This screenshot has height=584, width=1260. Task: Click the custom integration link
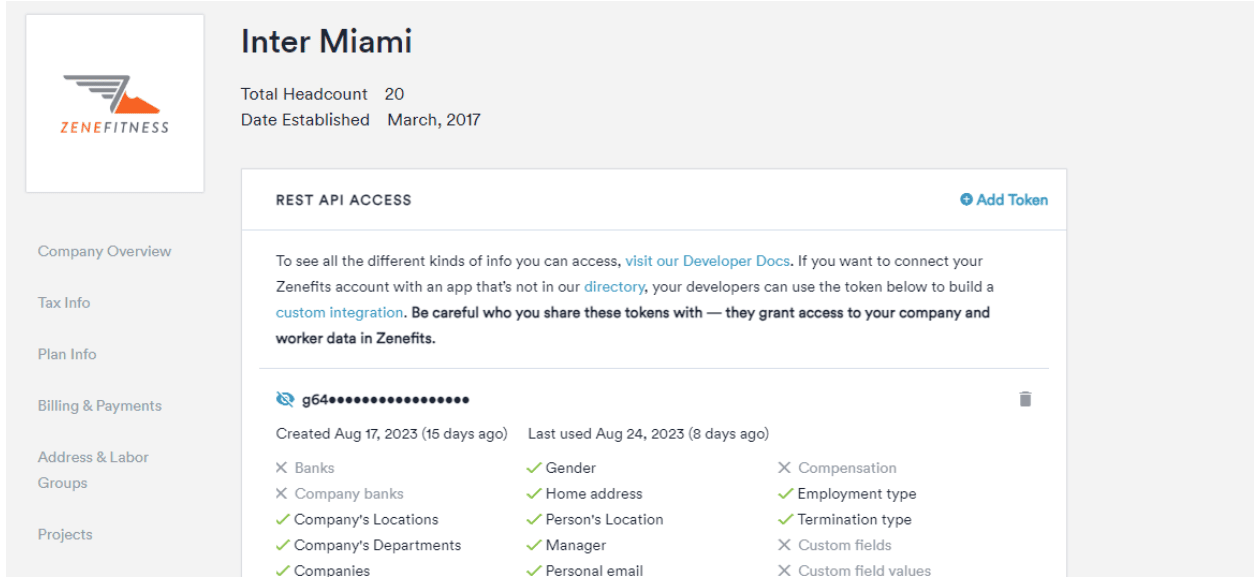pos(339,313)
